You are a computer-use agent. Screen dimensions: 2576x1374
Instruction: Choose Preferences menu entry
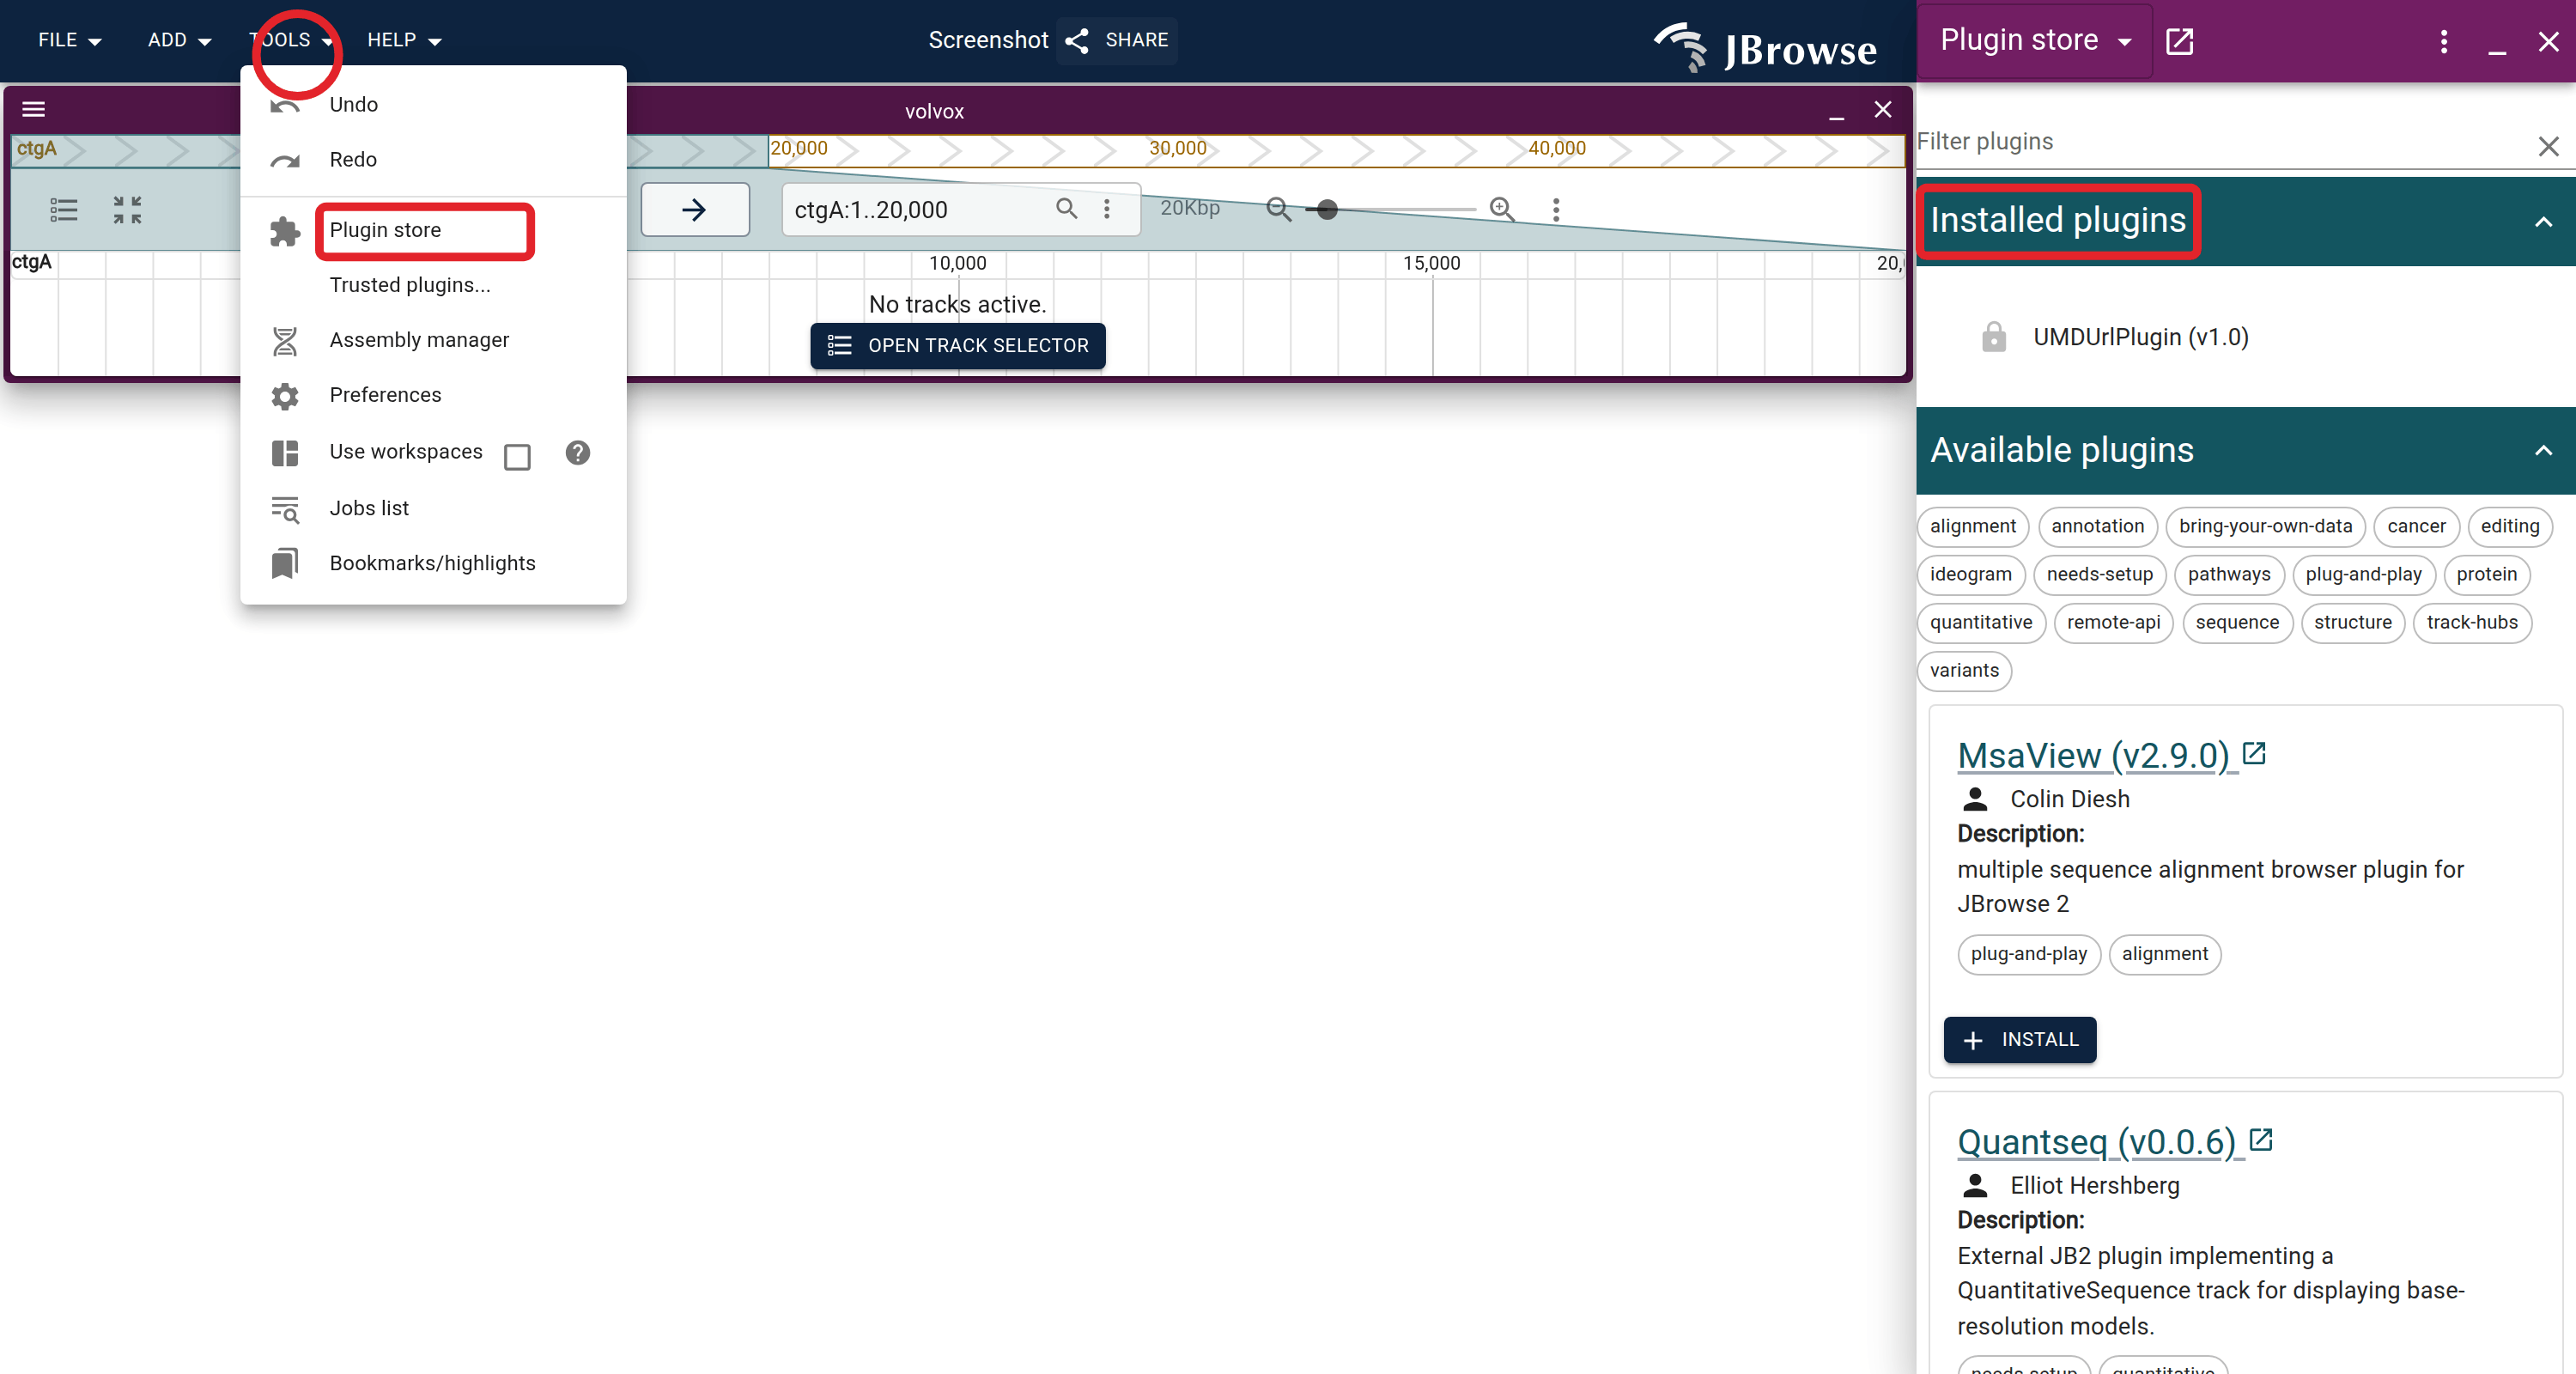pyautogui.click(x=433, y=395)
